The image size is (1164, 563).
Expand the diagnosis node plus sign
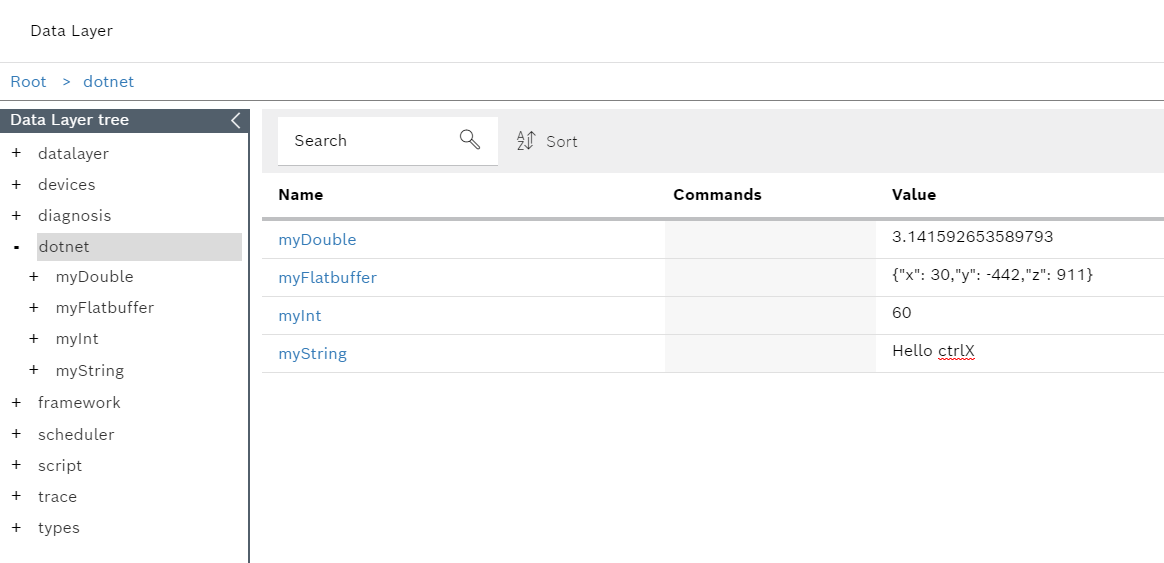tap(16, 216)
